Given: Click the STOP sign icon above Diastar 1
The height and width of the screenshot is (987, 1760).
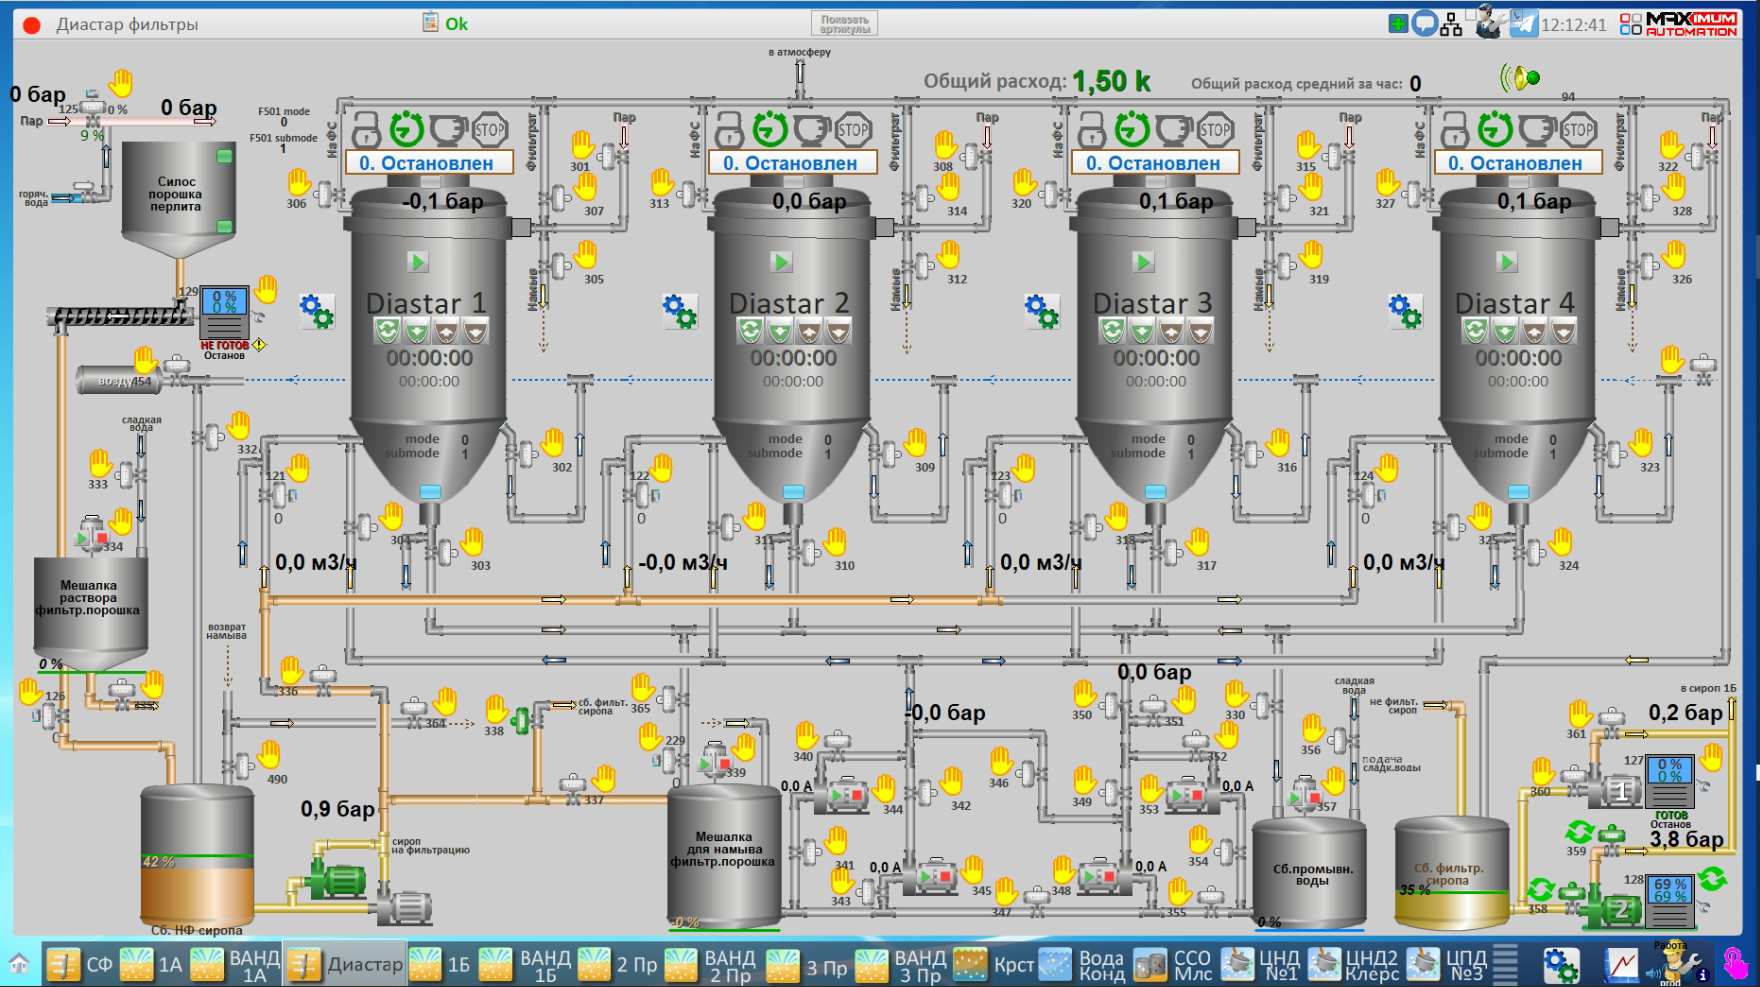Looking at the screenshot, I should click(489, 129).
